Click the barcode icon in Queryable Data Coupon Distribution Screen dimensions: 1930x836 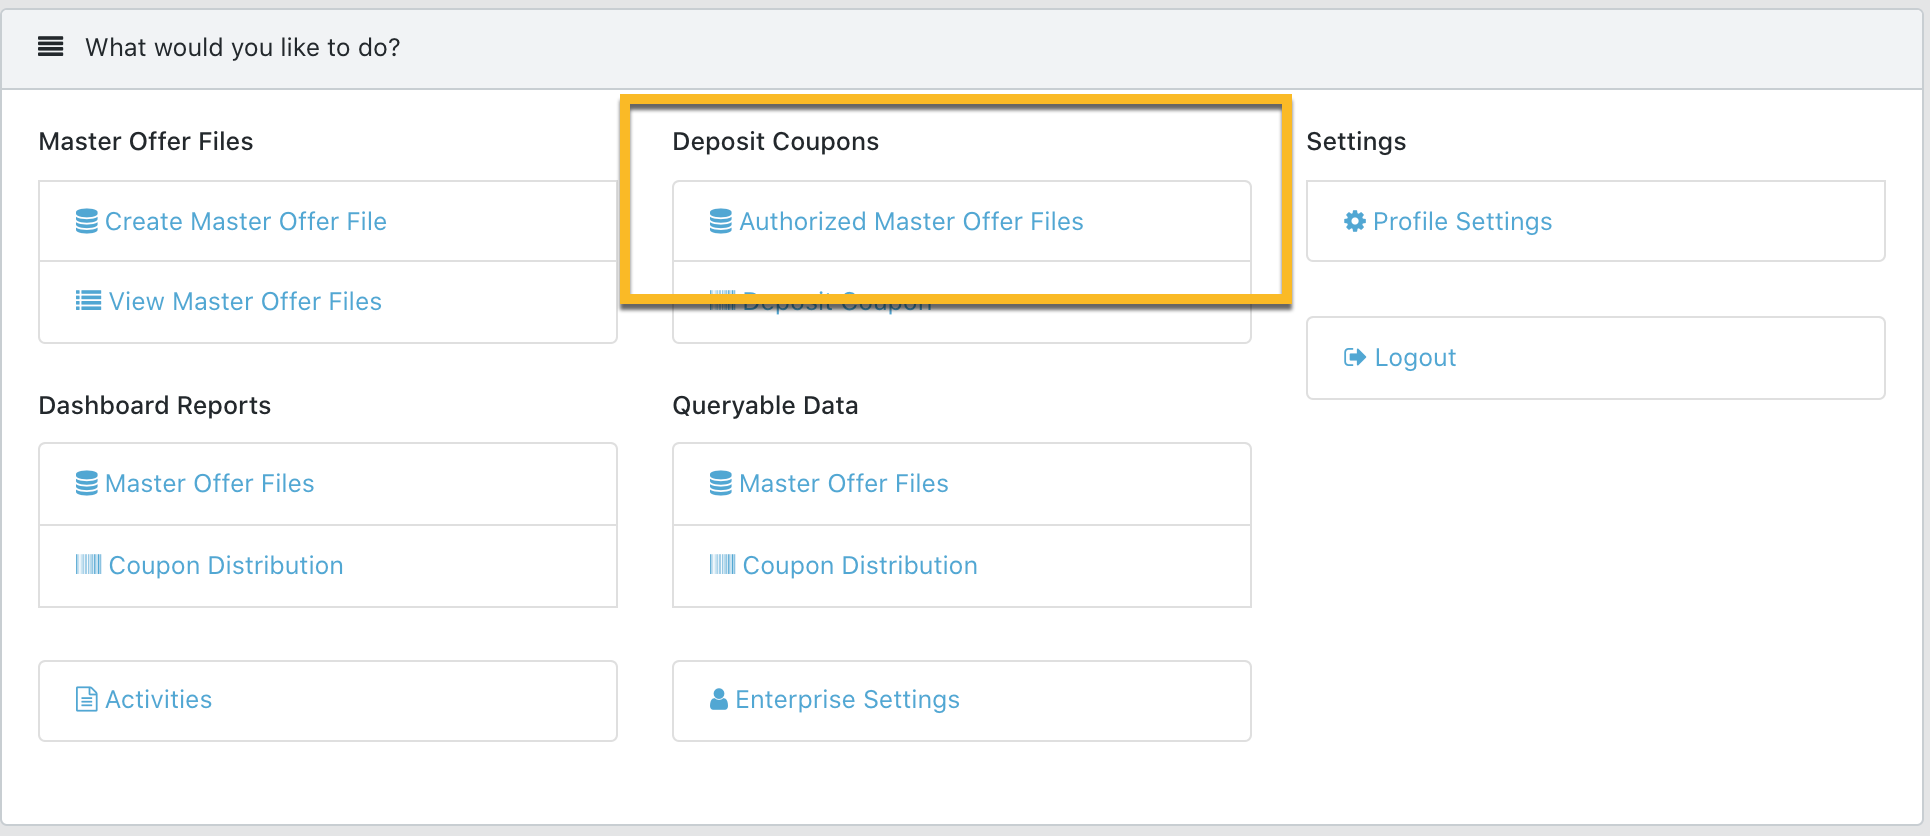coord(723,565)
